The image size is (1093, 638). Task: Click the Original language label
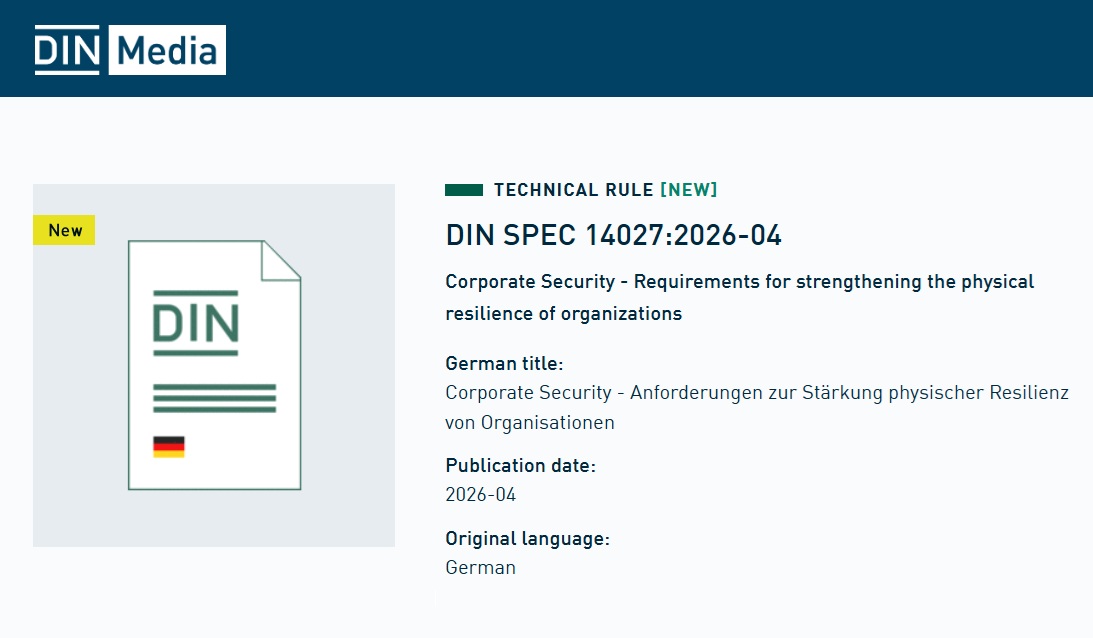coord(527,539)
